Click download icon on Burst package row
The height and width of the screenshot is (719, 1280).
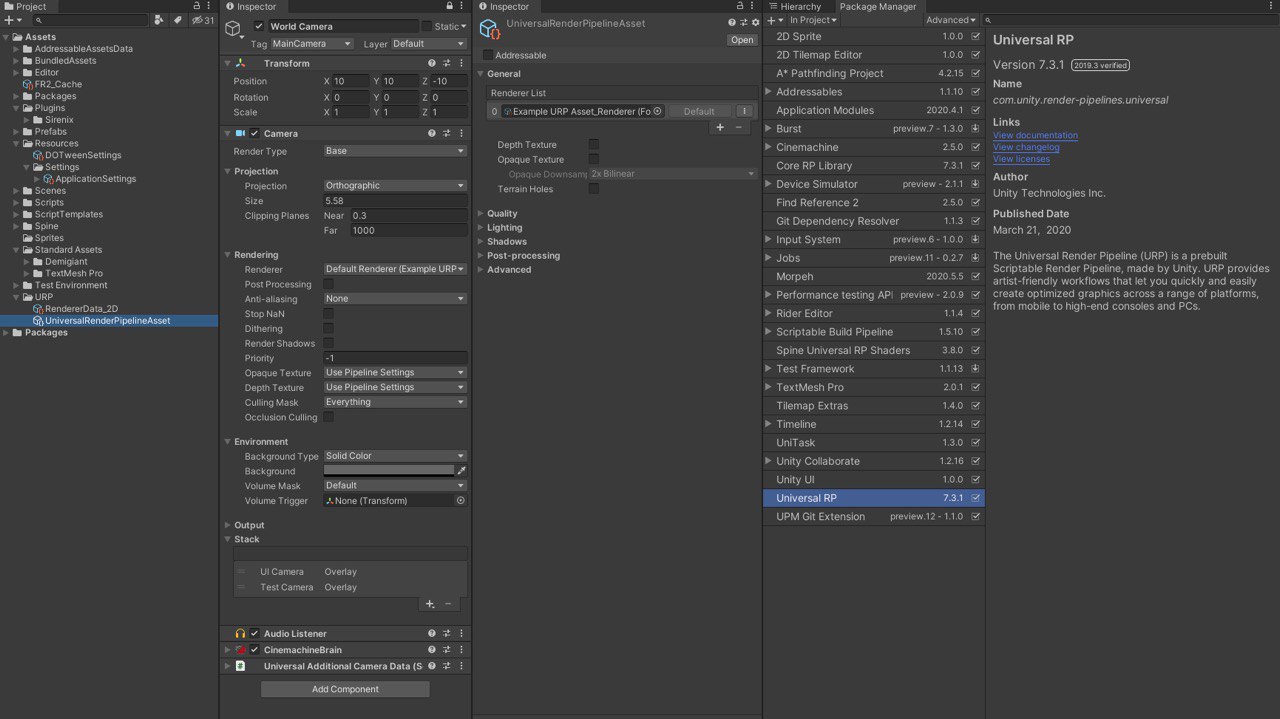coord(975,129)
